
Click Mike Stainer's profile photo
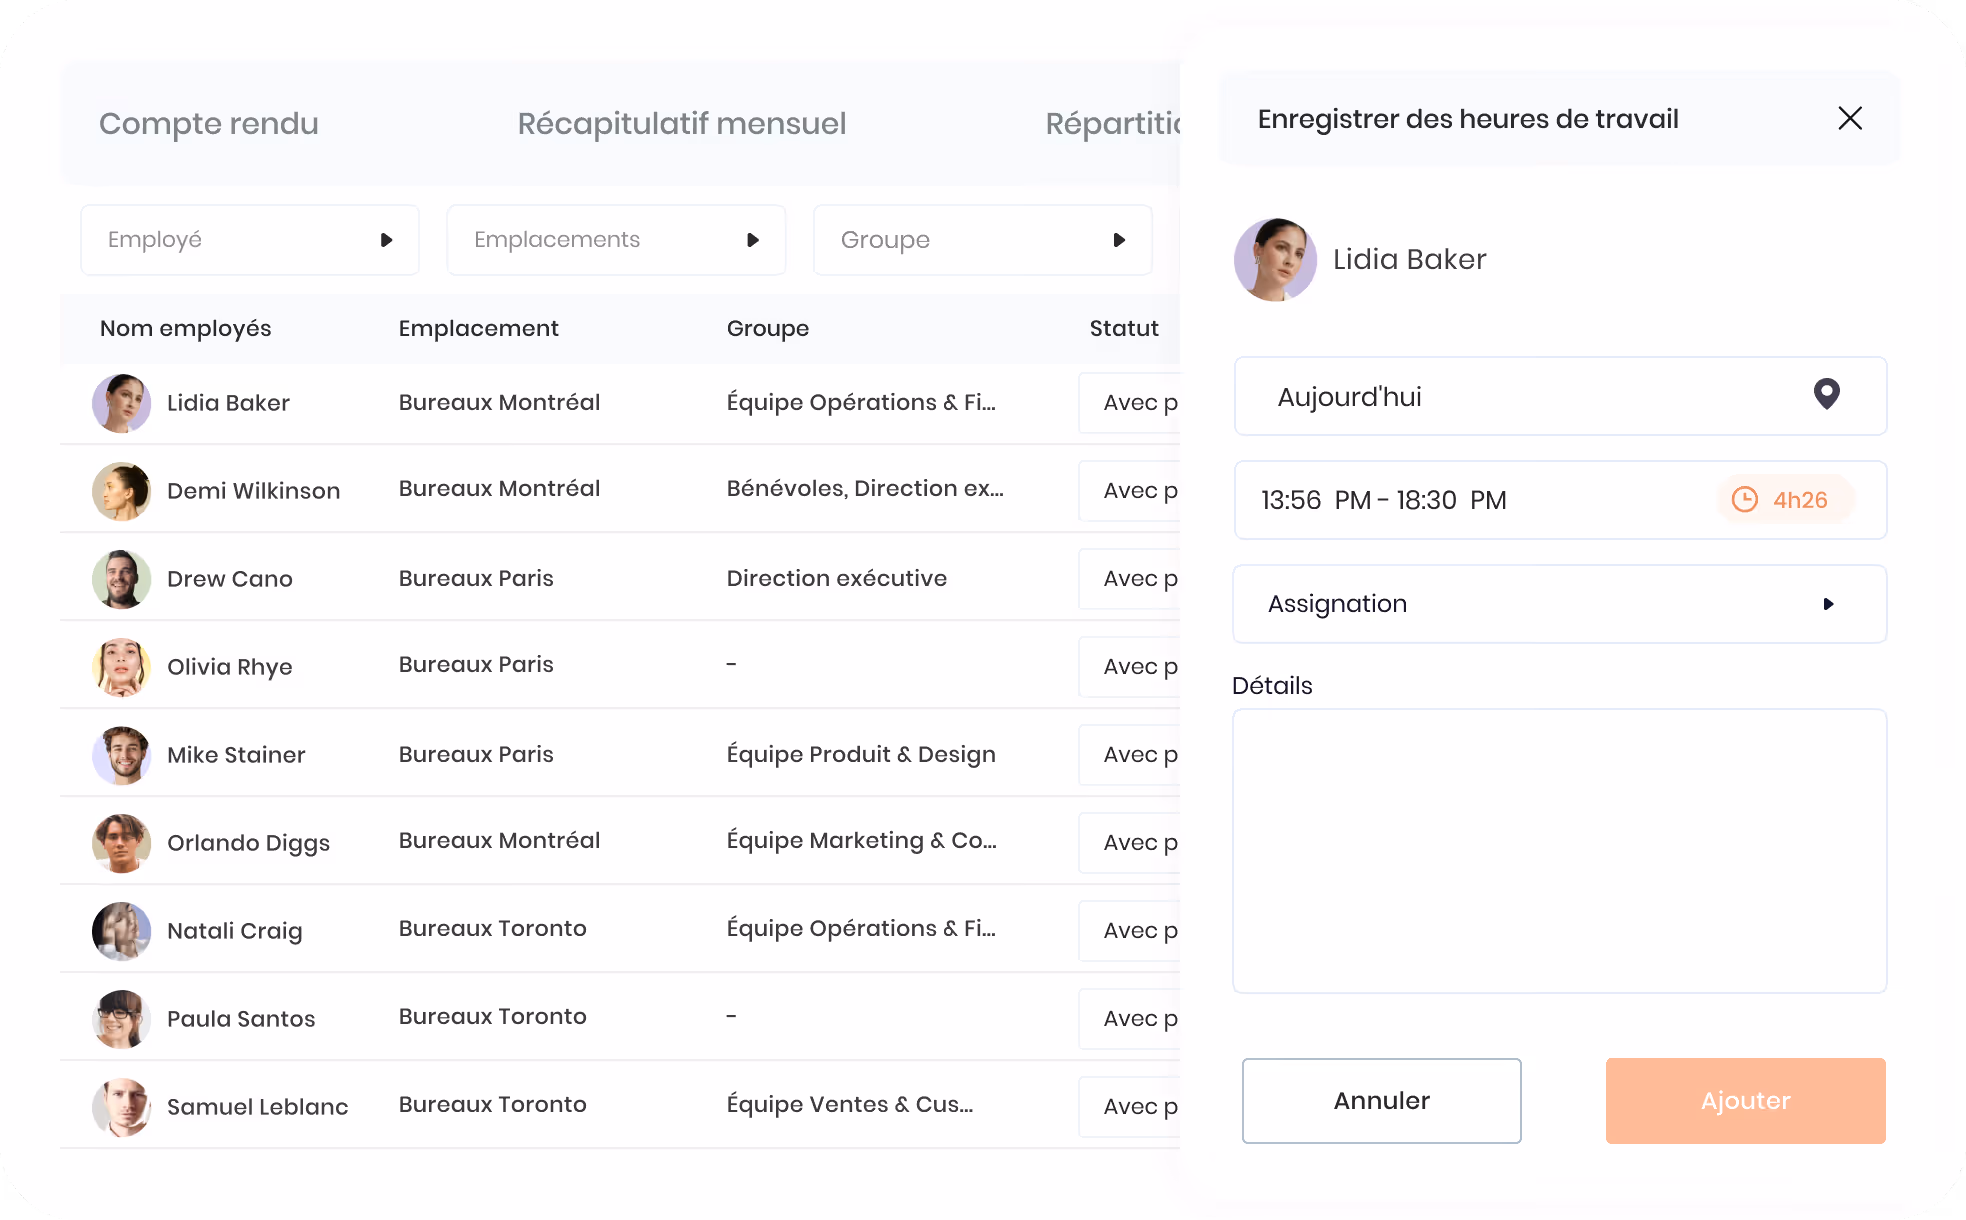pos(122,755)
